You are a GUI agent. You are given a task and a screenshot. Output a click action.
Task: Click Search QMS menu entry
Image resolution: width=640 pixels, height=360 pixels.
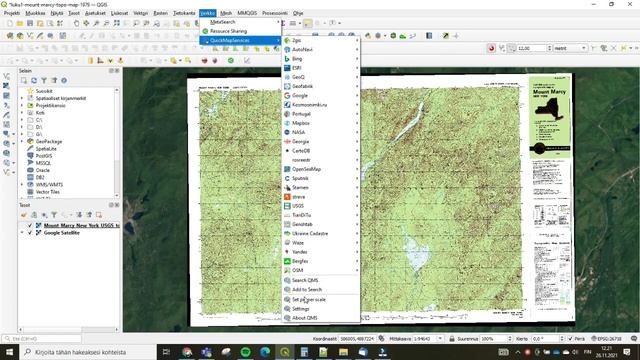(x=321, y=280)
